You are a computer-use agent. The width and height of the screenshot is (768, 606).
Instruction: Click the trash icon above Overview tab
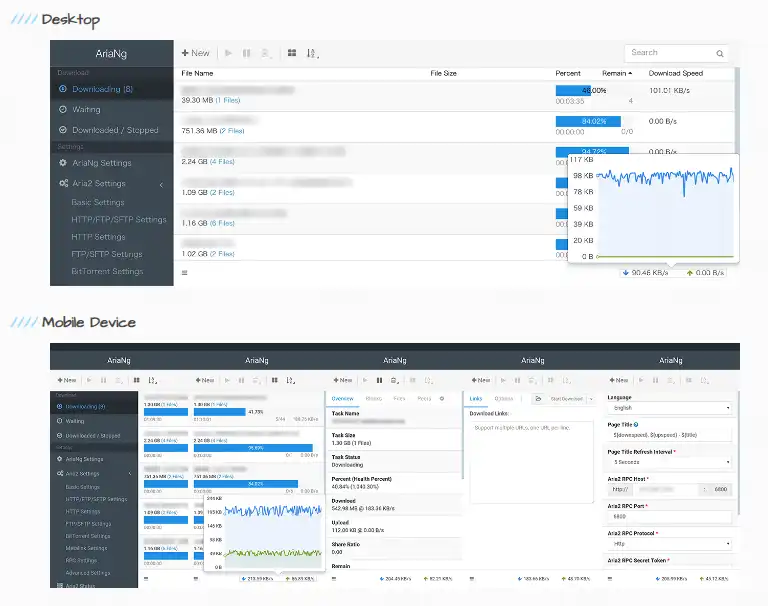394,380
